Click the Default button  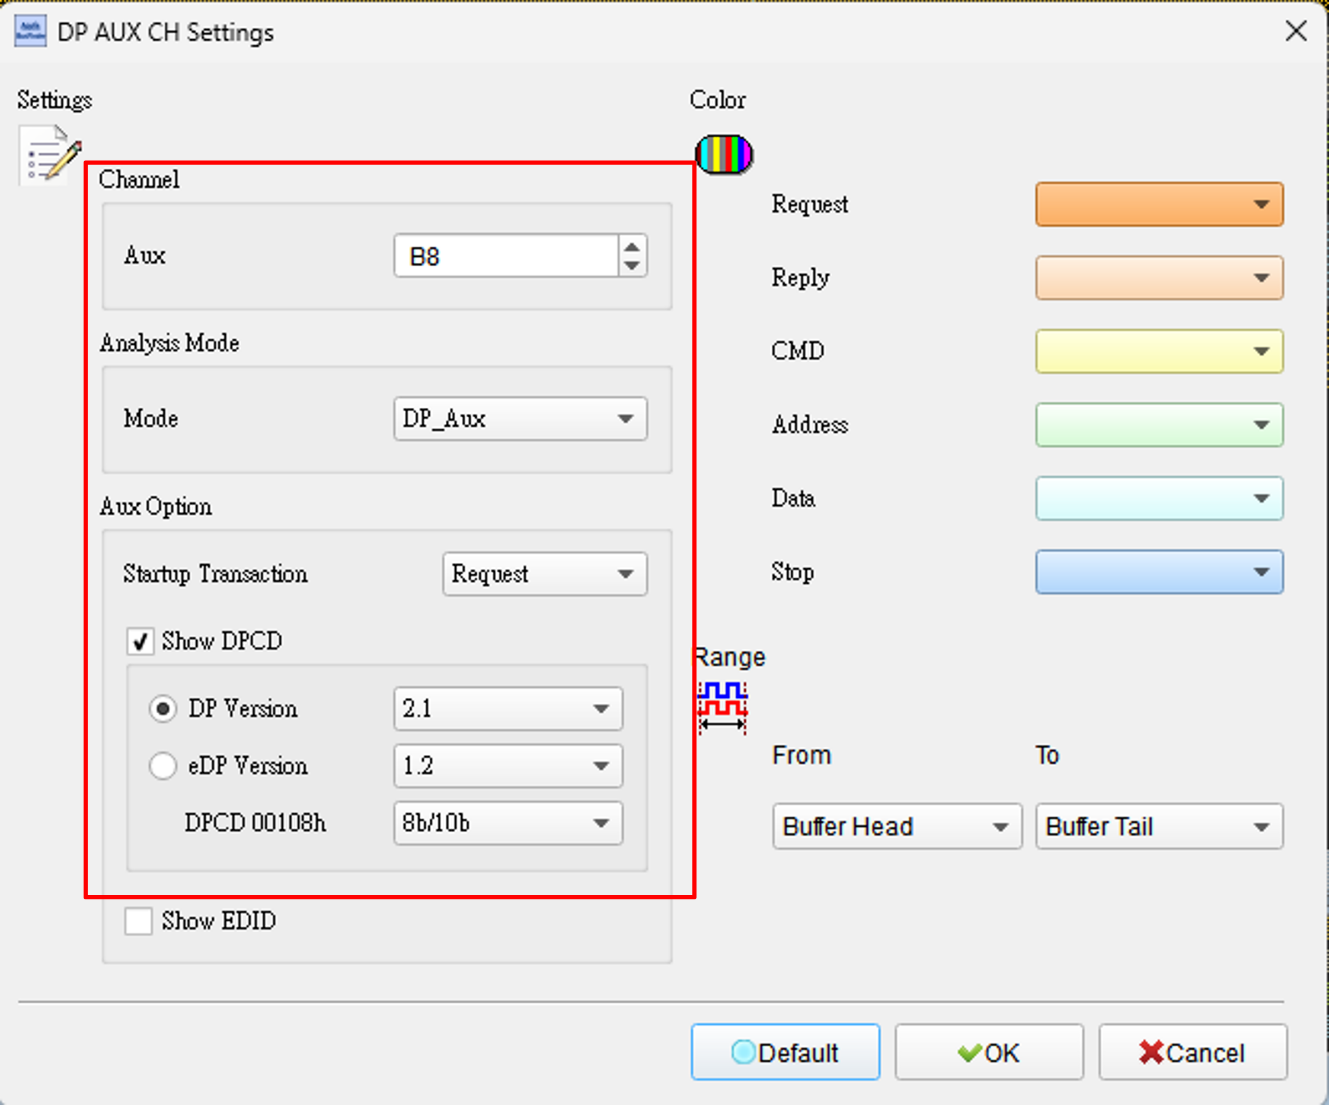pos(785,1052)
